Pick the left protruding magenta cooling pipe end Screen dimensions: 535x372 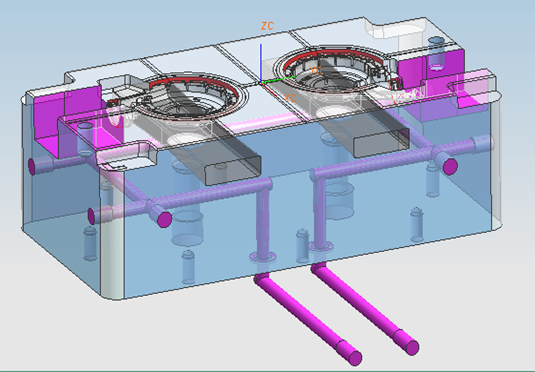click(x=355, y=357)
